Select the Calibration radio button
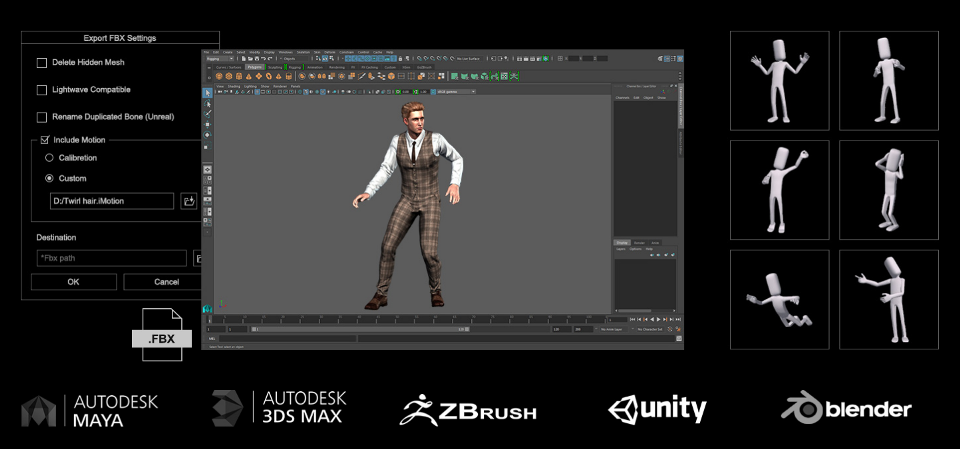The image size is (960, 449). click(50, 158)
